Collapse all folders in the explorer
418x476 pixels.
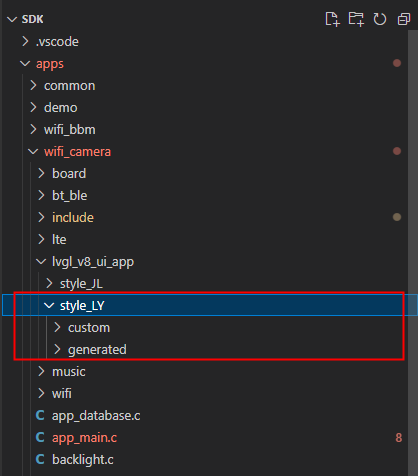[404, 19]
